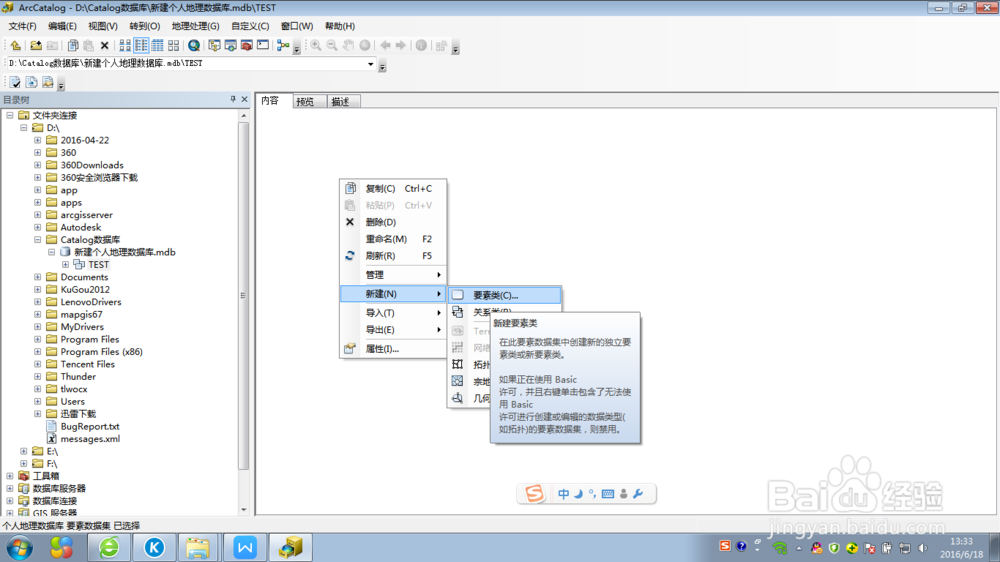The width and height of the screenshot is (1000, 562).
Task: Expand the 数据库服务器 node
Action: (x=10, y=489)
